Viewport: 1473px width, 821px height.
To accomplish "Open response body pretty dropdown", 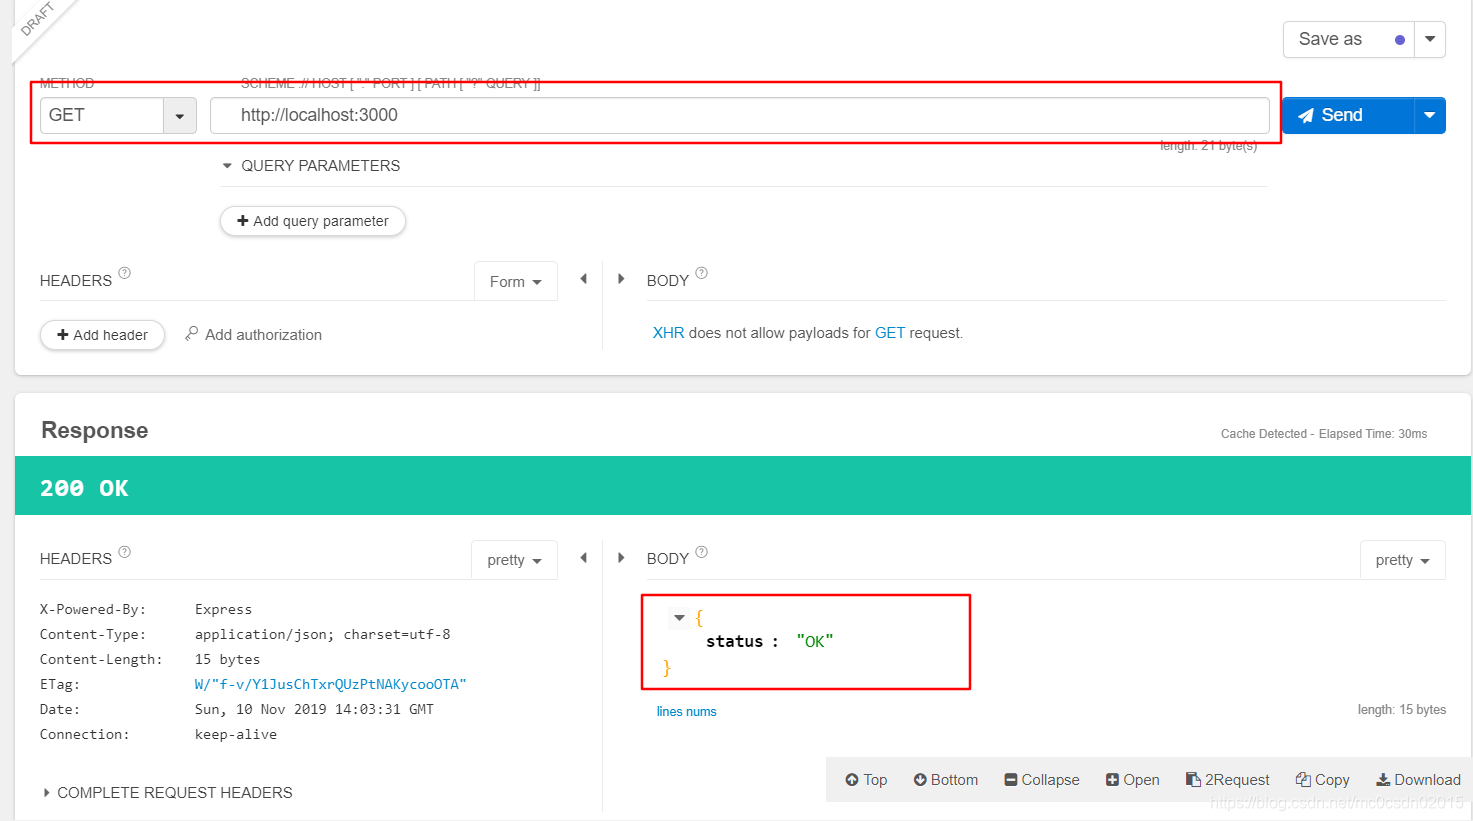I will click(x=1402, y=560).
